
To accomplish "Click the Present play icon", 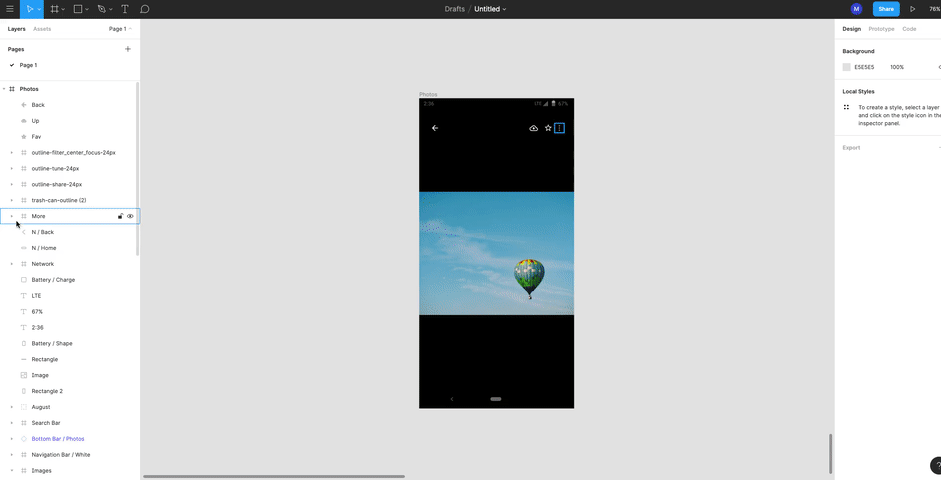I will 912,9.
